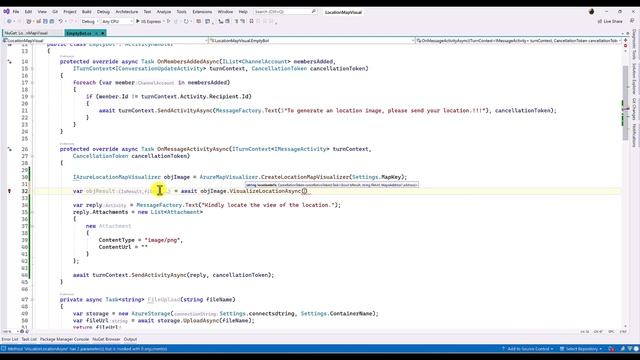Start debugging with IIS Express
The image size is (640, 360).
tap(149, 21)
